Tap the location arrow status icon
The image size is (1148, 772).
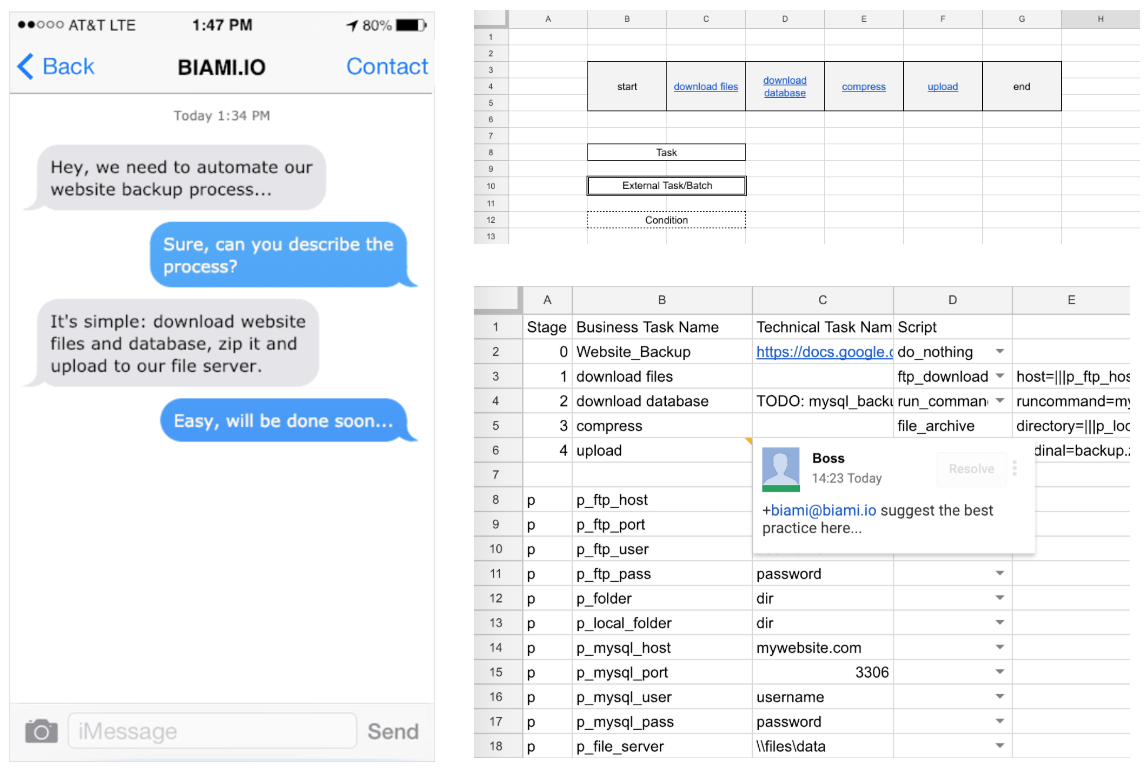pyautogui.click(x=352, y=25)
